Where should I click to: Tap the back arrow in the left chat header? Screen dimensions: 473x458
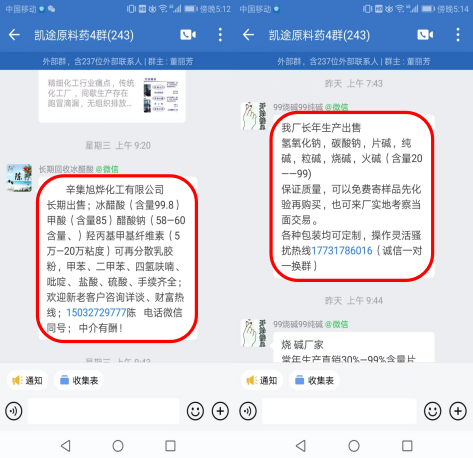pyautogui.click(x=14, y=35)
